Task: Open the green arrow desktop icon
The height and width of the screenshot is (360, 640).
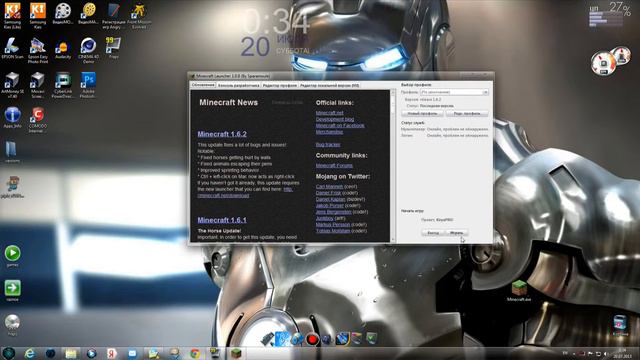Action: [12, 291]
